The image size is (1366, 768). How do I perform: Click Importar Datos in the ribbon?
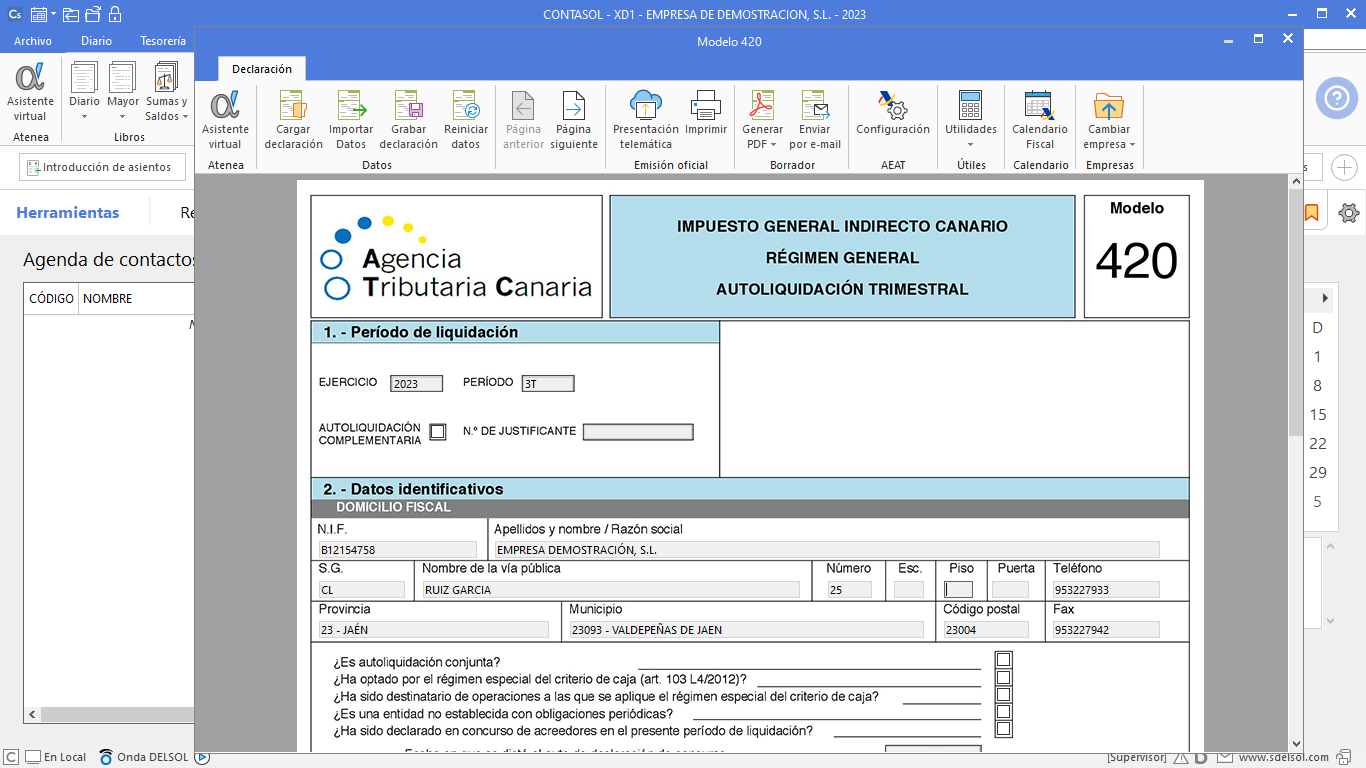tap(351, 119)
